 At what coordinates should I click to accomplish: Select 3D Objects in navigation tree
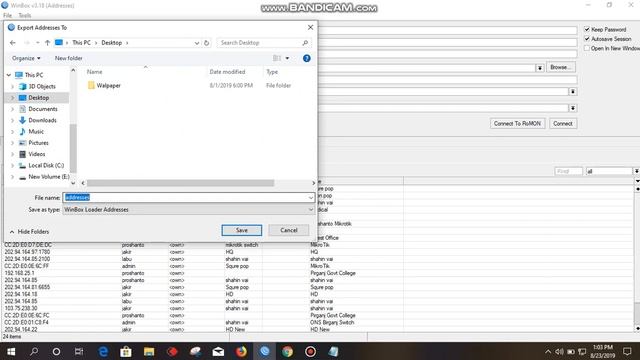tap(42, 87)
